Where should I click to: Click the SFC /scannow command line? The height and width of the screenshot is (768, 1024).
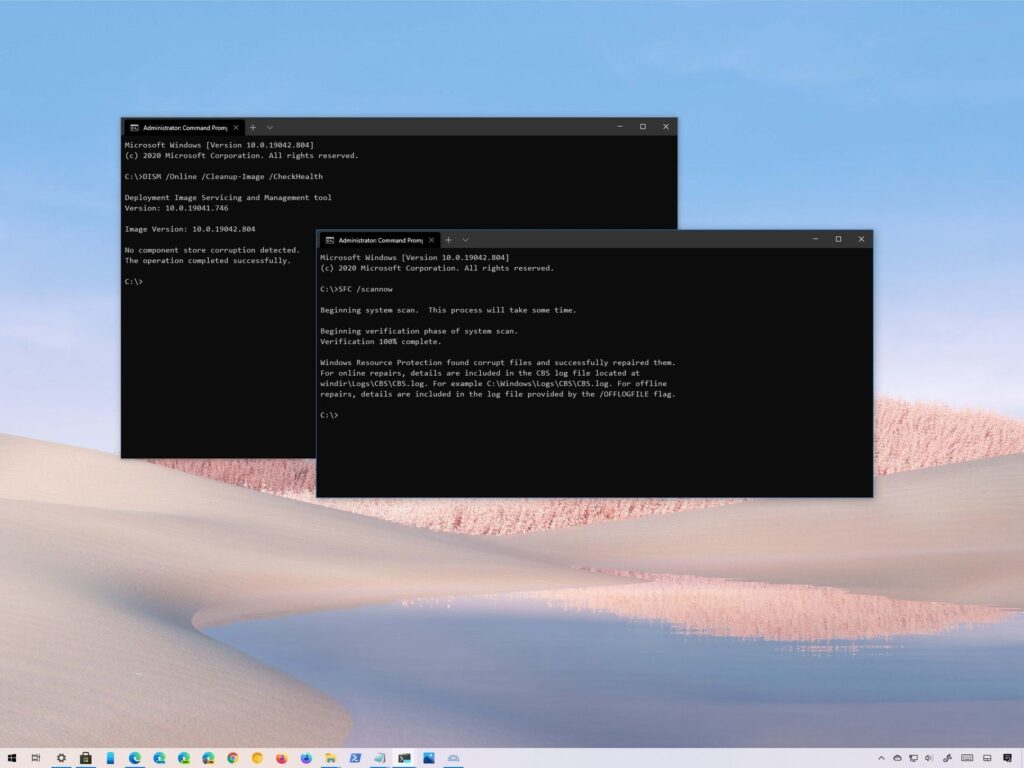coord(357,289)
